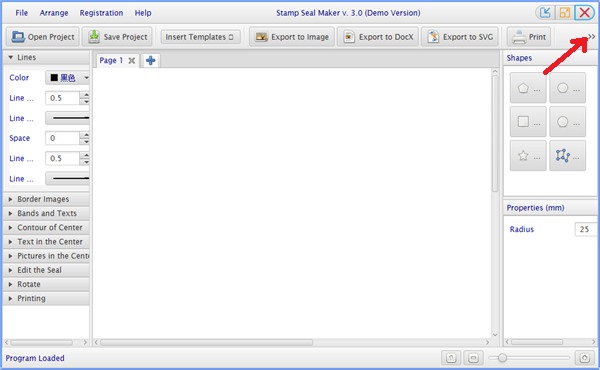Open the Arrange menu

click(54, 13)
